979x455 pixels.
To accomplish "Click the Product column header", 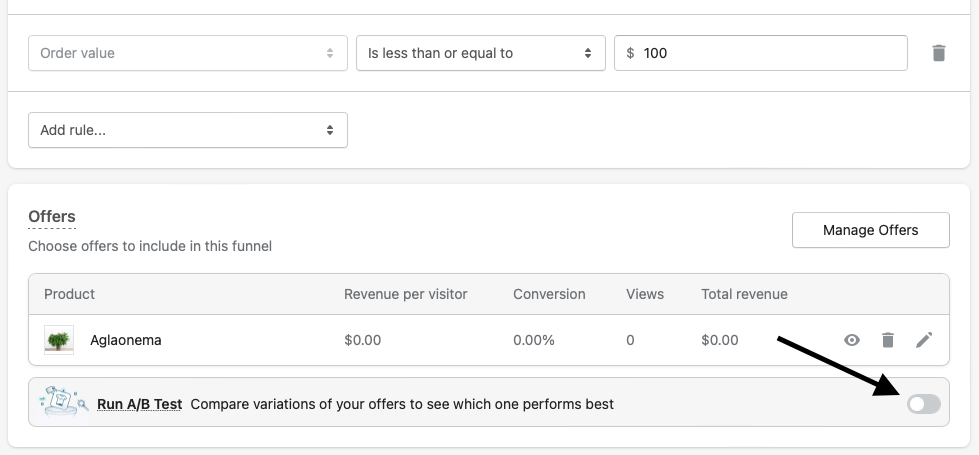I will [69, 294].
